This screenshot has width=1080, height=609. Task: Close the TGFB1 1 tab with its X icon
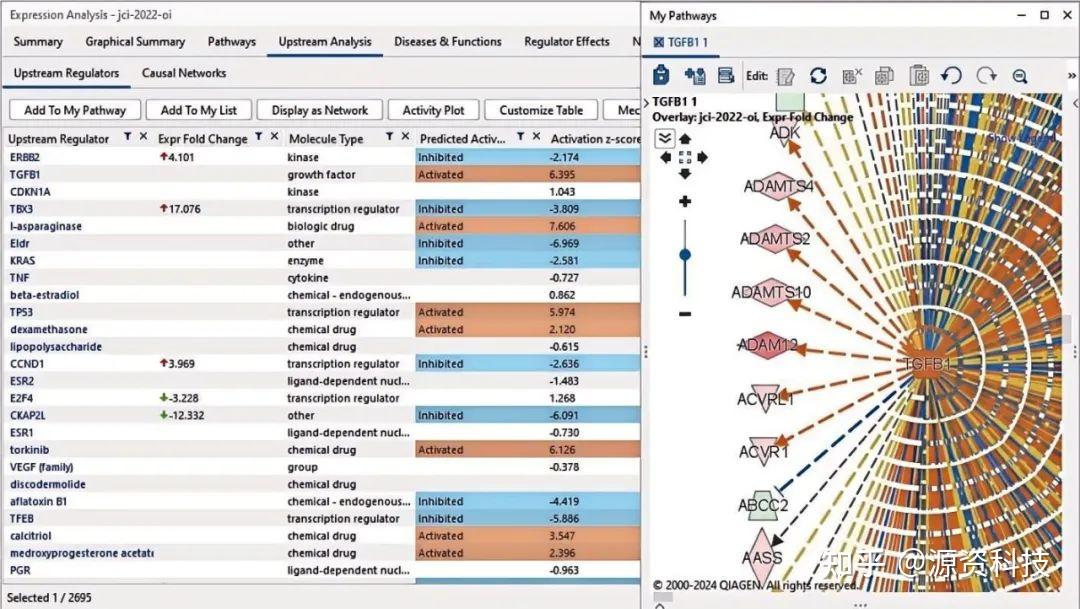[x=658, y=42]
